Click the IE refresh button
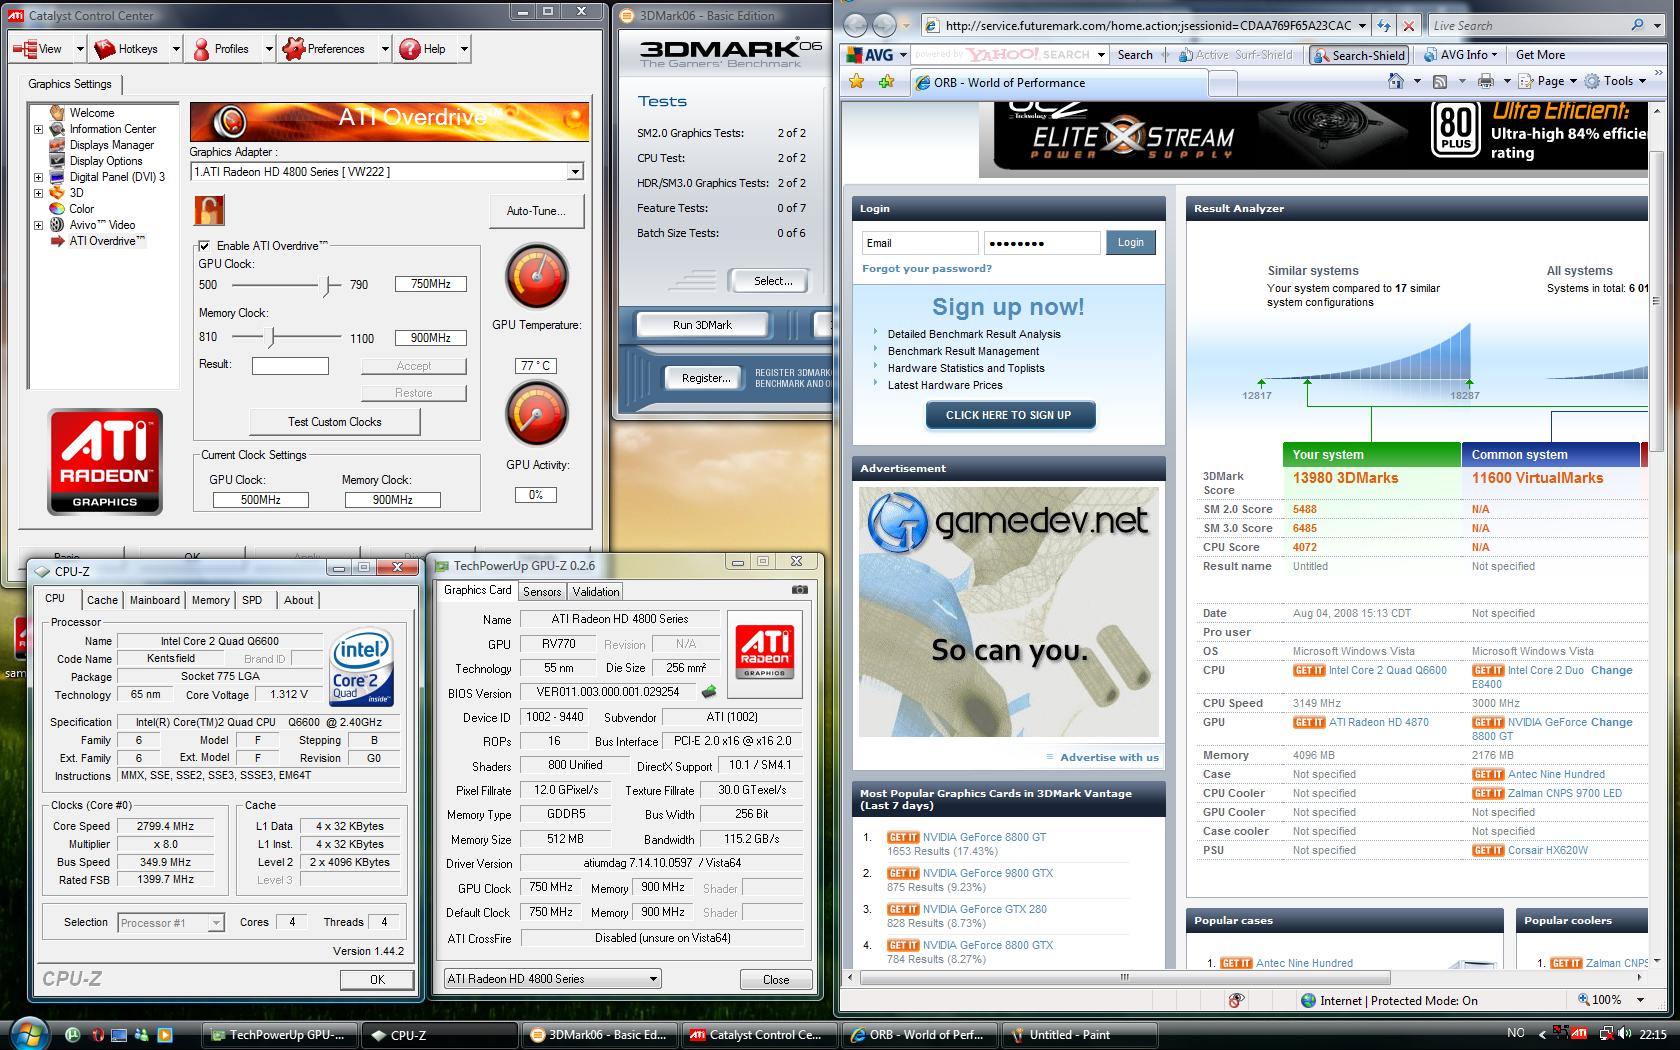This screenshot has width=1680, height=1050. (1384, 26)
